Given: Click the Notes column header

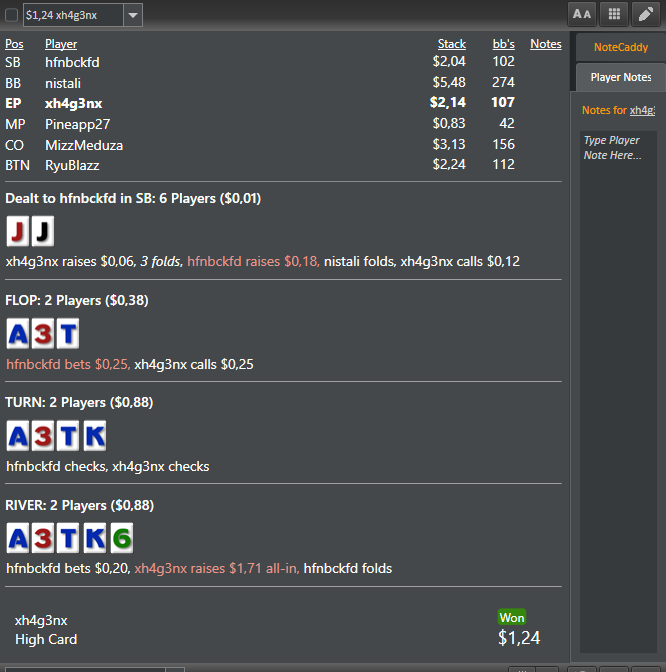Looking at the screenshot, I should pyautogui.click(x=546, y=44).
